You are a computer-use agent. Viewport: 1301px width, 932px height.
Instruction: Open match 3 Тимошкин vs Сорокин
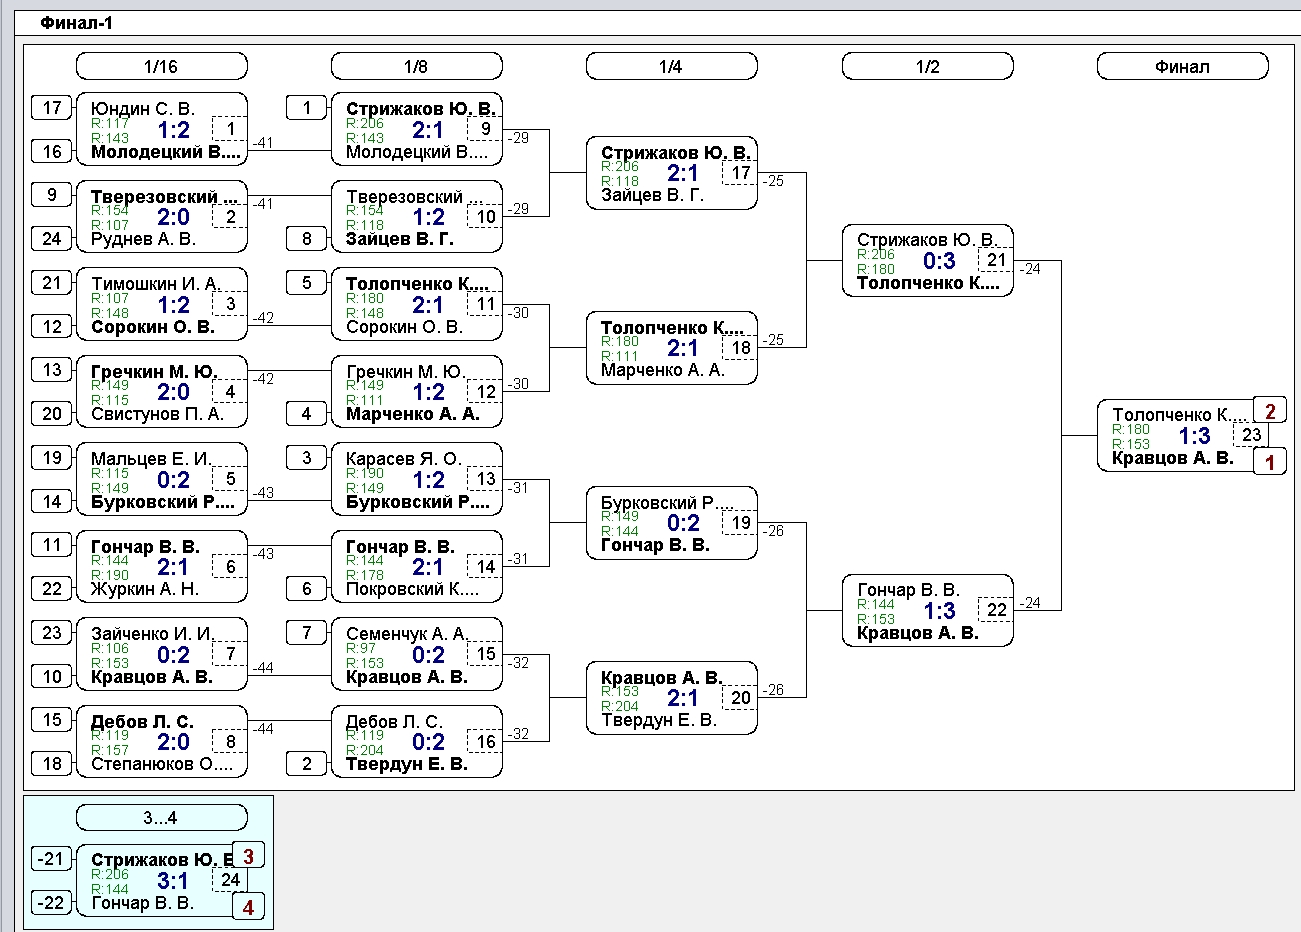162,304
